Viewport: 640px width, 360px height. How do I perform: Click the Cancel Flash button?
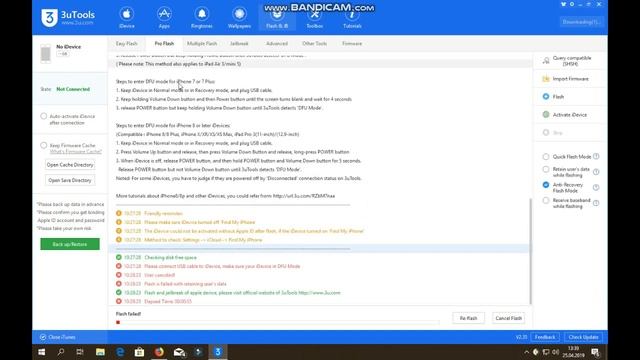click(x=508, y=318)
